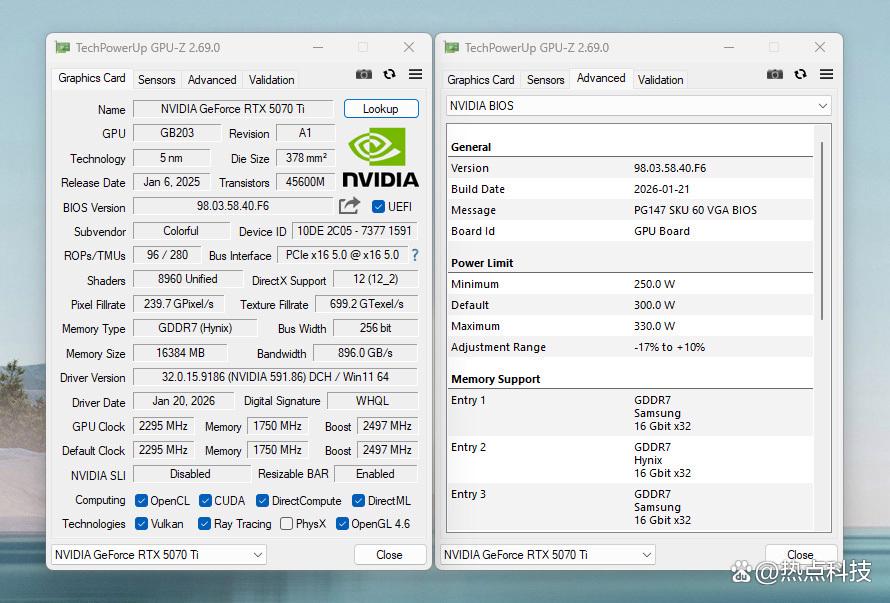Click Adjustment Range value -17% to +10%
The width and height of the screenshot is (890, 603).
click(669, 347)
